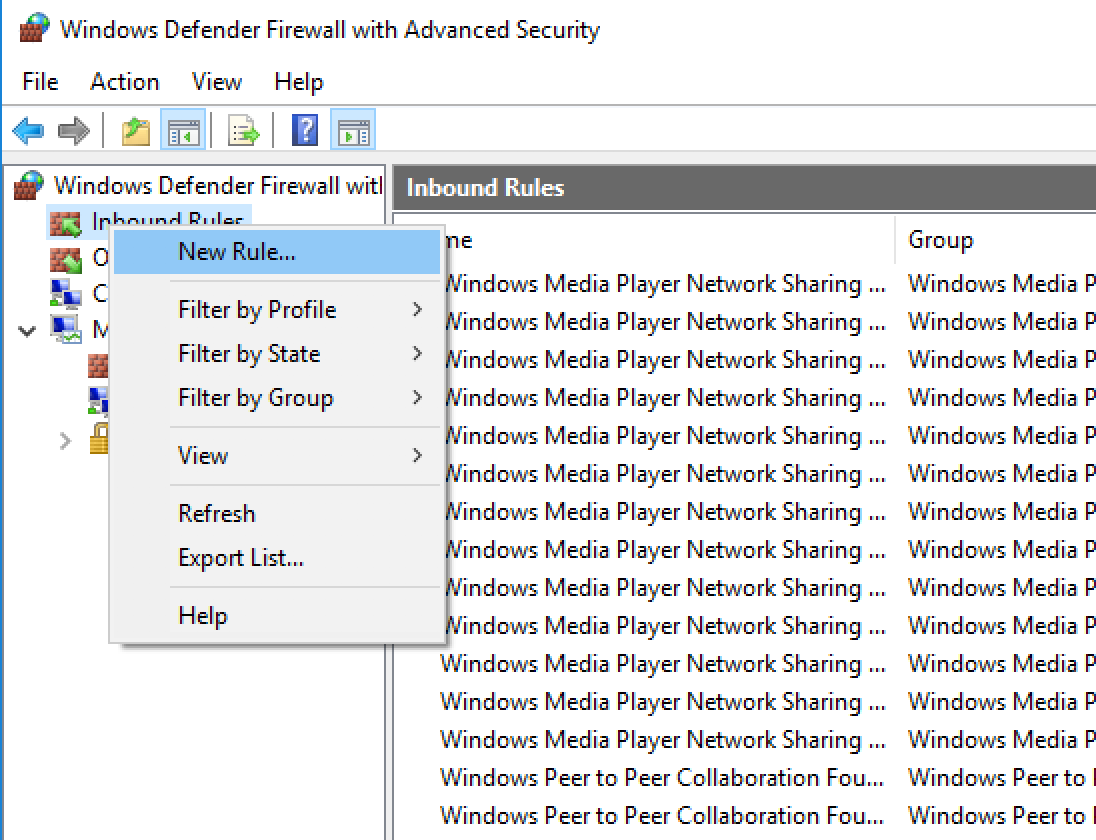Click the Firewall icon under Monitoring
The image size is (1096, 840).
[99, 365]
